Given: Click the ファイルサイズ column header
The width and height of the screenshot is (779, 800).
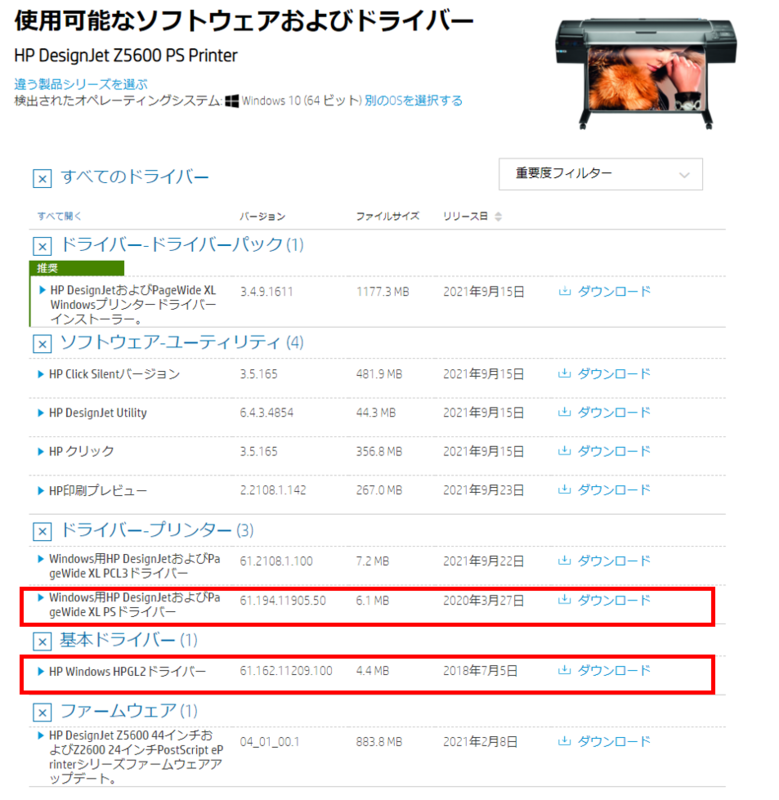Looking at the screenshot, I should [x=388, y=216].
